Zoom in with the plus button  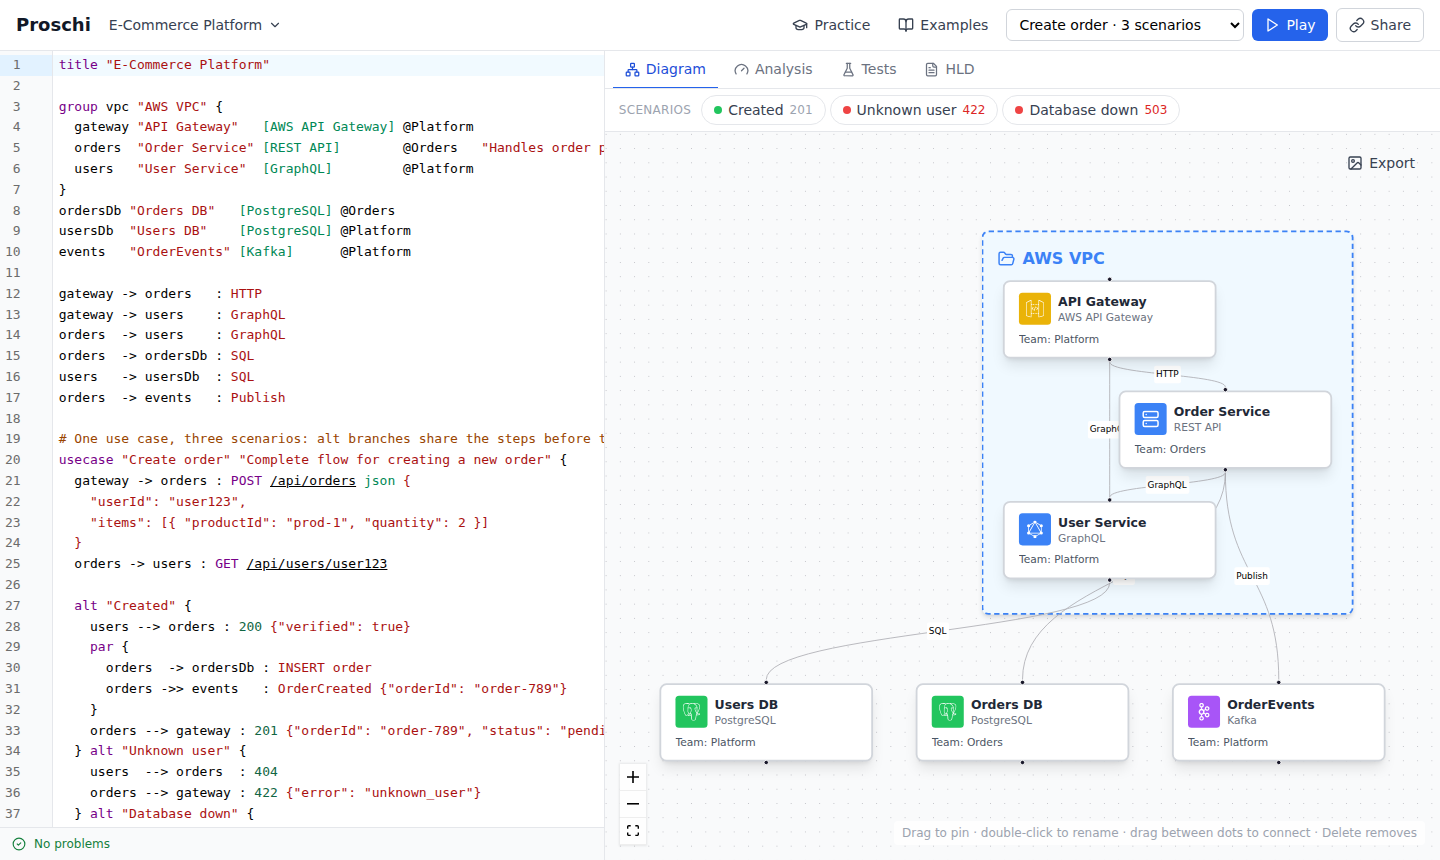(633, 777)
